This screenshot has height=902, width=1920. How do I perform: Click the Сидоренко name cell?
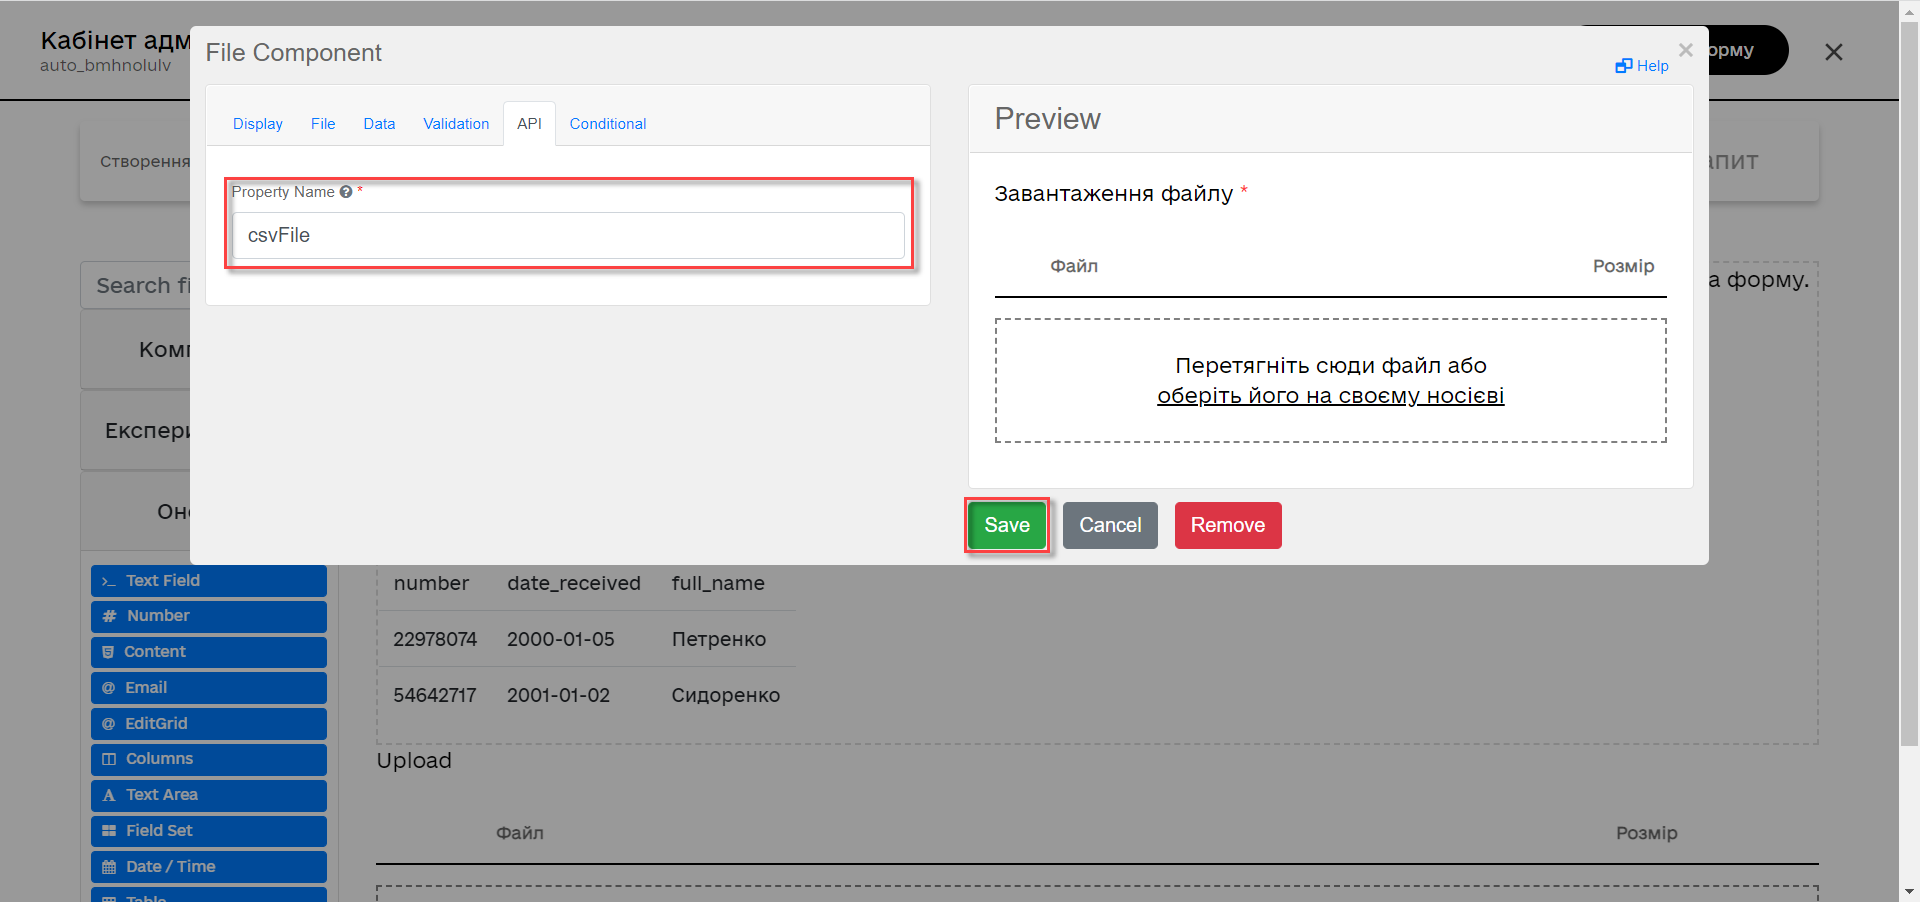[726, 695]
